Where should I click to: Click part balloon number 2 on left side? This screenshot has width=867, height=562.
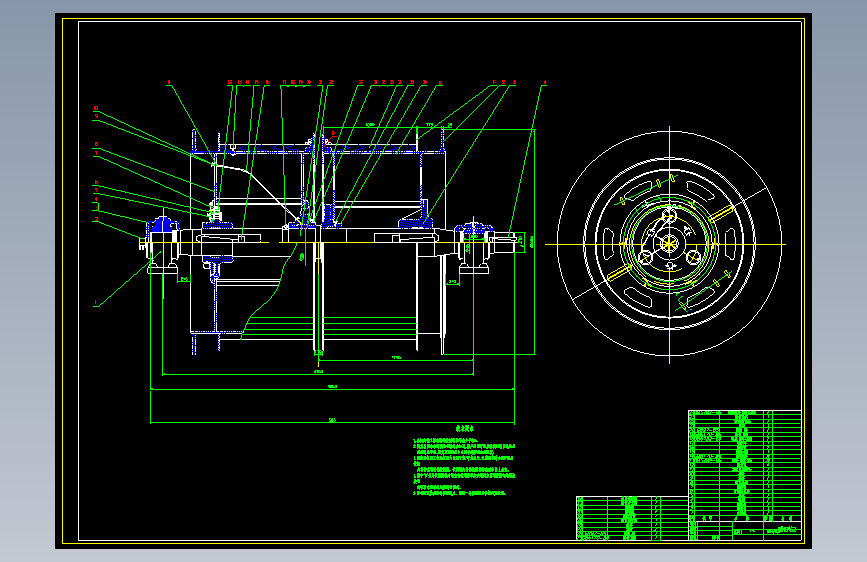96,219
